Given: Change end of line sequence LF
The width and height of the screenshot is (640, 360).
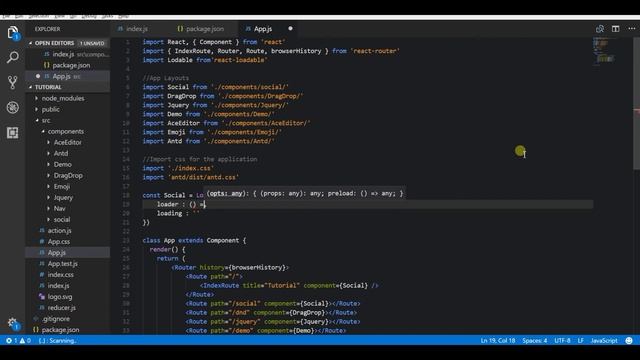Looking at the screenshot, I should (580, 340).
